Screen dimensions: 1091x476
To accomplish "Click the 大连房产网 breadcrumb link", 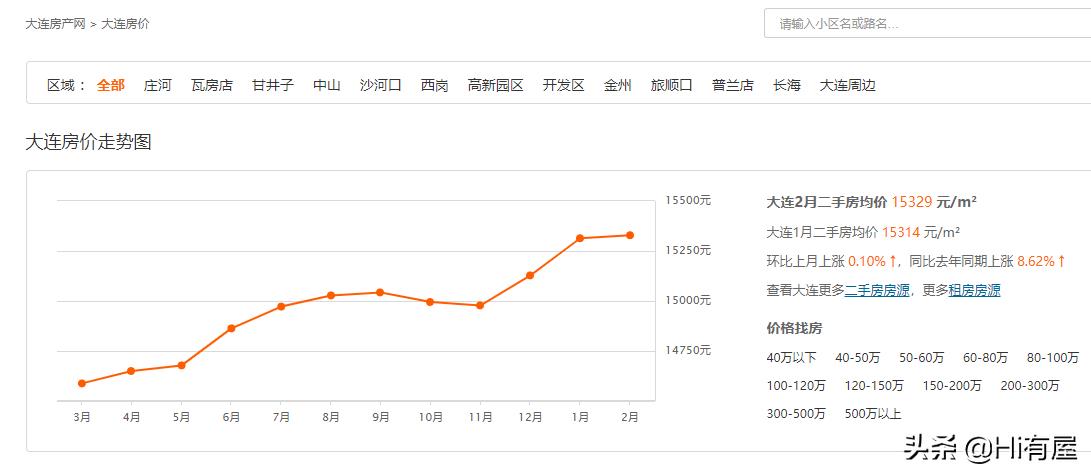I will pyautogui.click(x=55, y=23).
